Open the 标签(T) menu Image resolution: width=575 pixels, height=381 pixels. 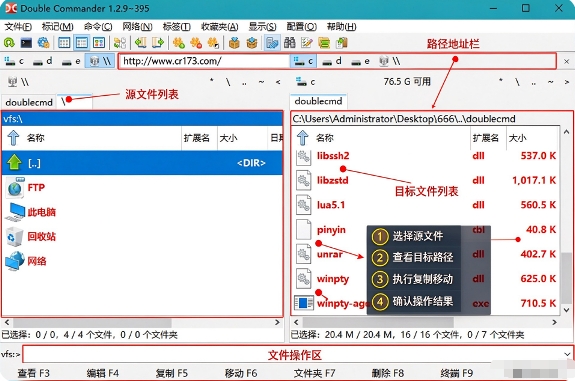(x=176, y=27)
